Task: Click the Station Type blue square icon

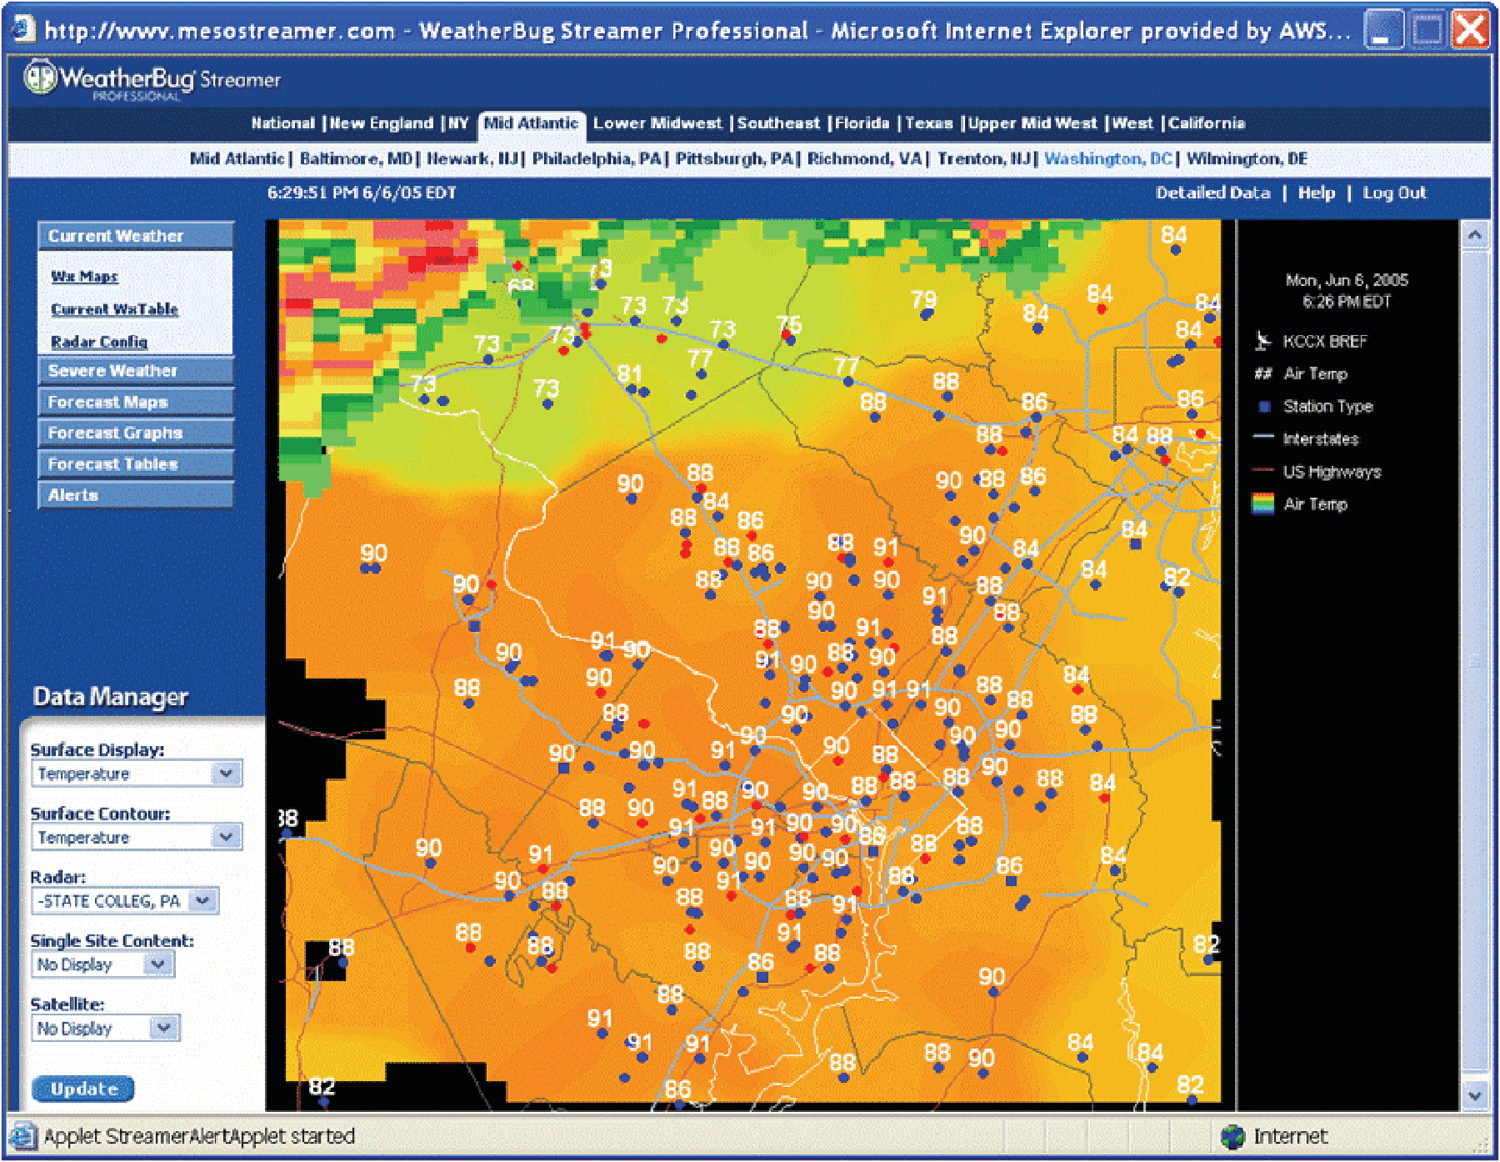Action: tap(1264, 407)
